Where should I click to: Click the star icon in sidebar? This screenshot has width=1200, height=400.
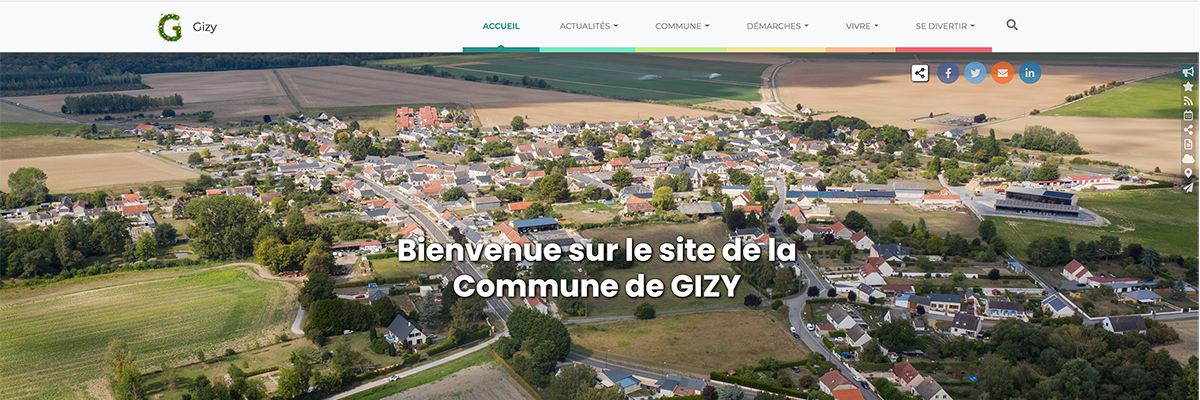pyautogui.click(x=1188, y=86)
